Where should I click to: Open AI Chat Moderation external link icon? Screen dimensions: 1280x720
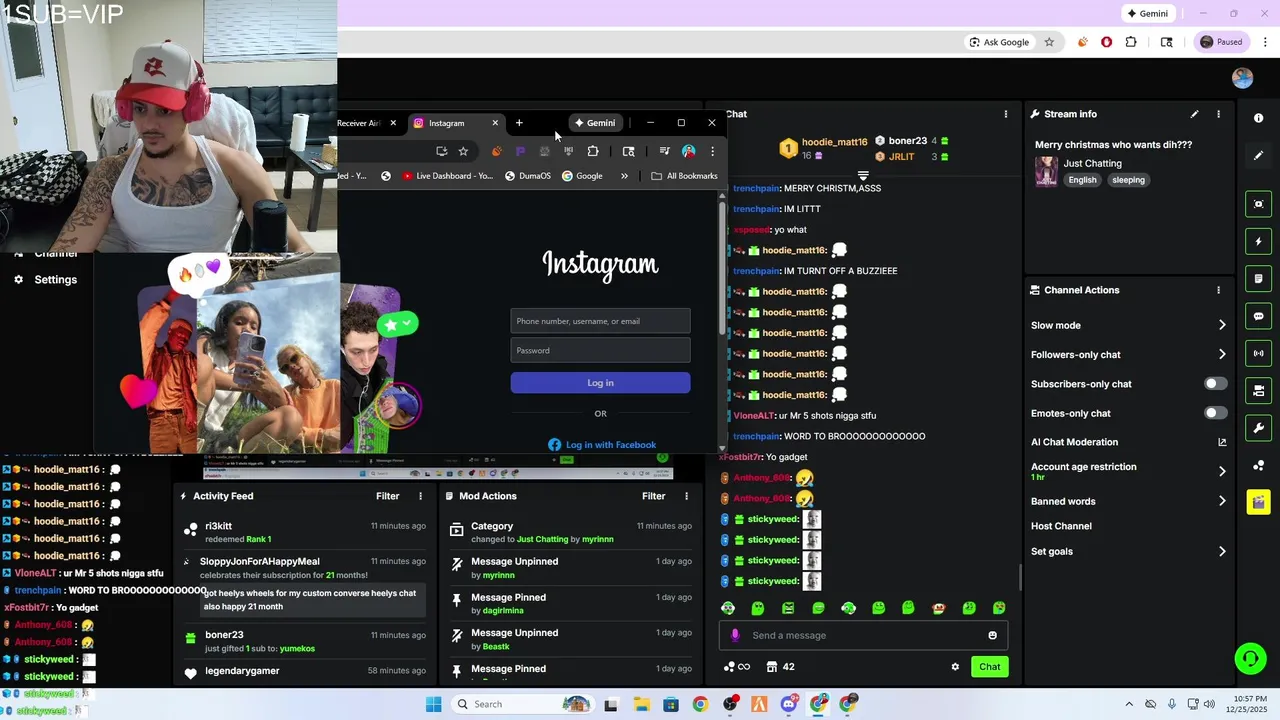(x=1222, y=442)
